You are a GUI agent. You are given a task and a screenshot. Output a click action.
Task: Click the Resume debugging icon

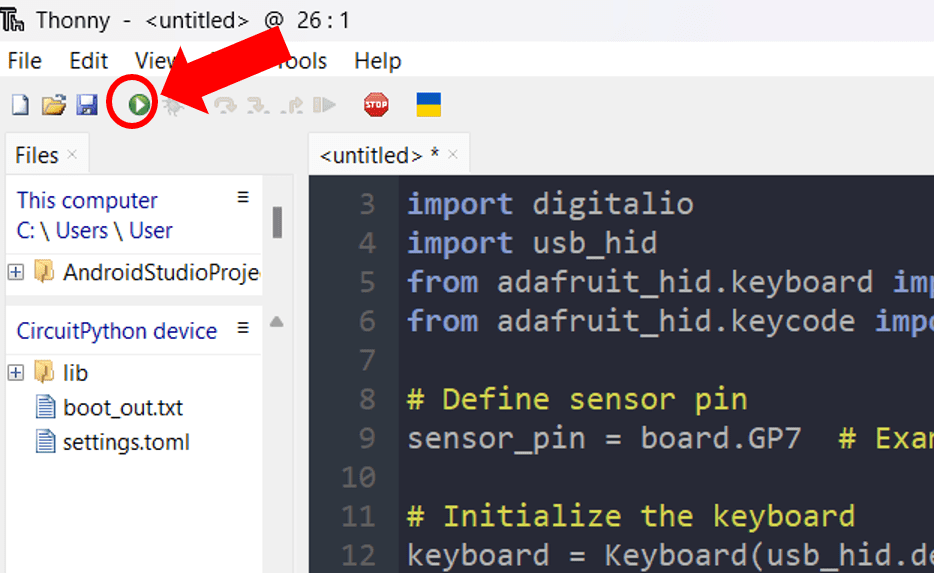click(324, 105)
